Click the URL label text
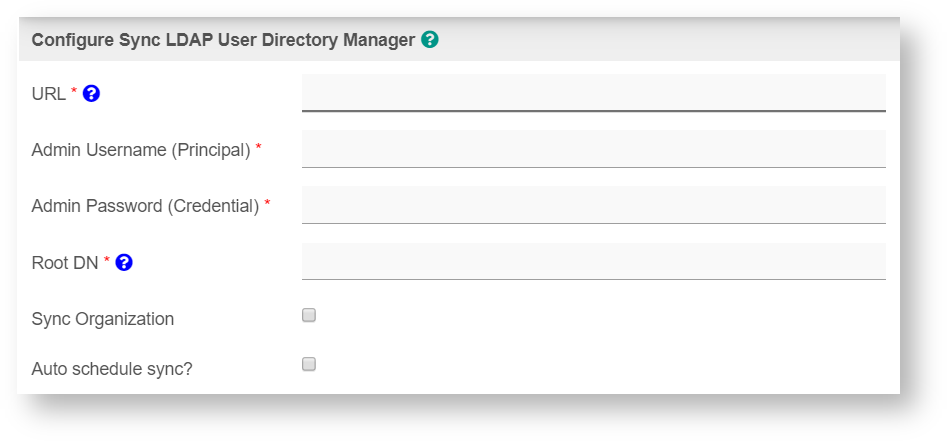 tap(48, 94)
